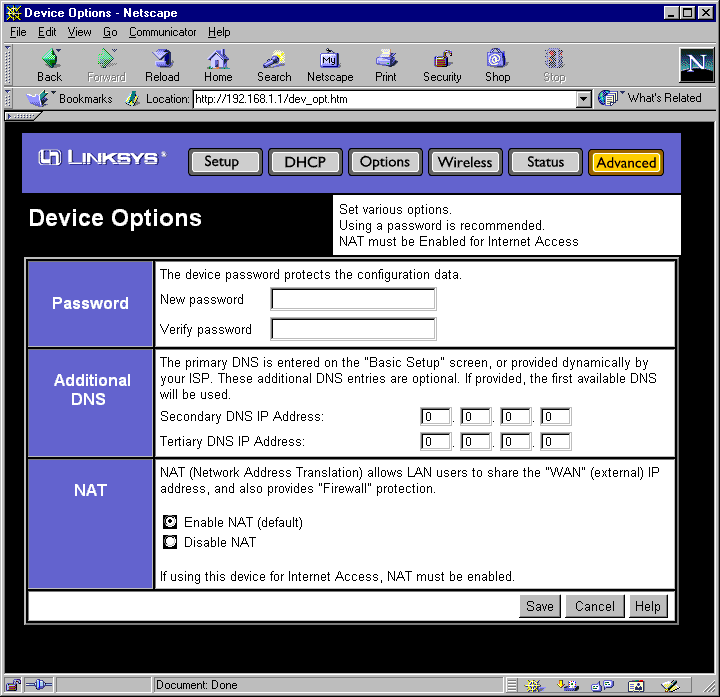Select the Disable NAT radio button
This screenshot has height=697, width=720.
pos(170,542)
